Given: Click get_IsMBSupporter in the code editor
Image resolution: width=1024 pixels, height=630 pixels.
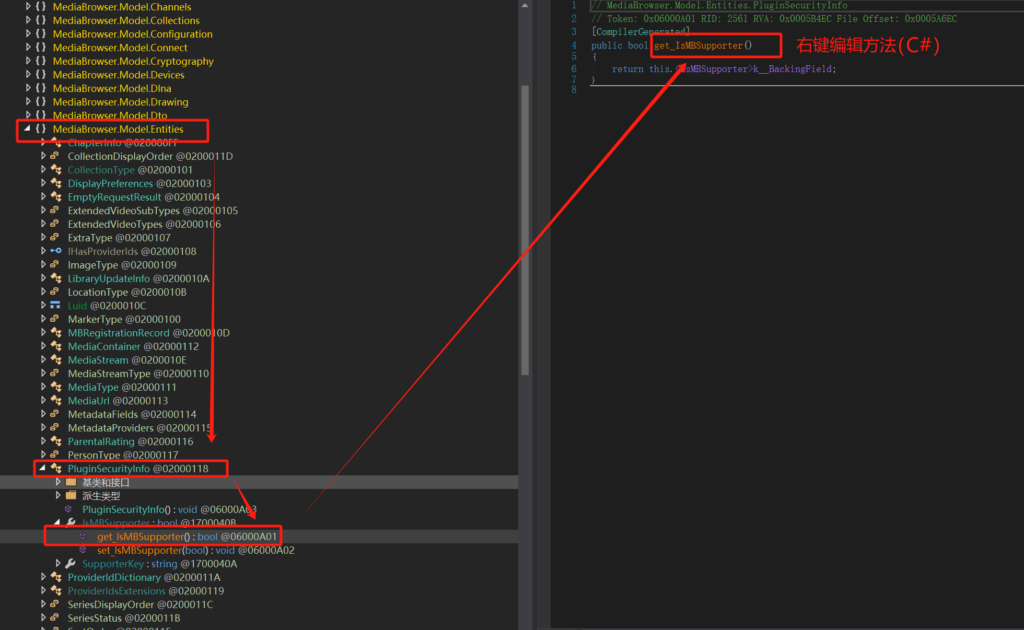Looking at the screenshot, I should pyautogui.click(x=698, y=46).
